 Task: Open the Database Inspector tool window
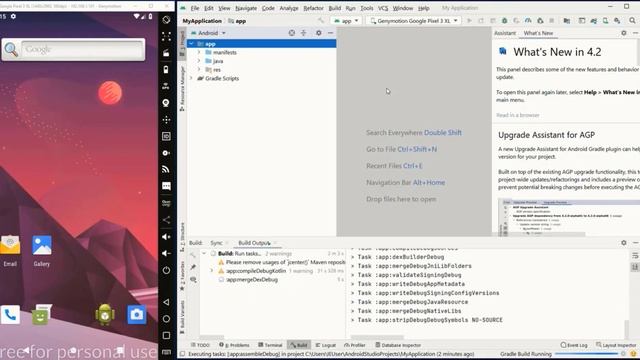398,345
